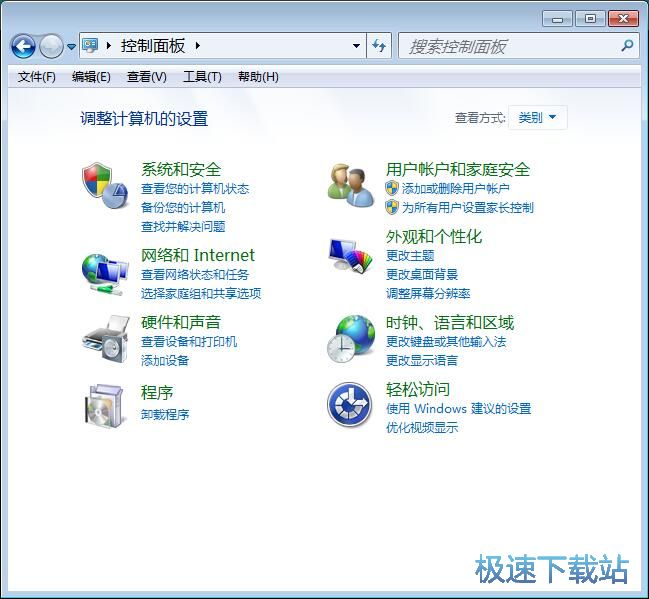Open 外观和个性化 heading link
Image resolution: width=649 pixels, height=599 pixels.
click(434, 236)
